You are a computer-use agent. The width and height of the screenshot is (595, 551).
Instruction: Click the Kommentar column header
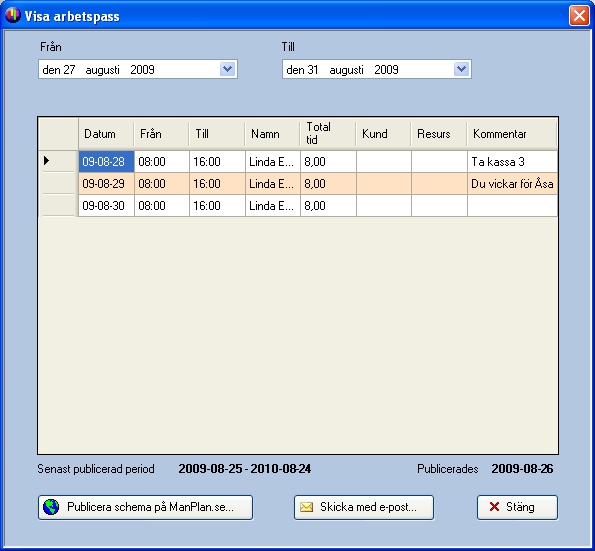[512, 134]
